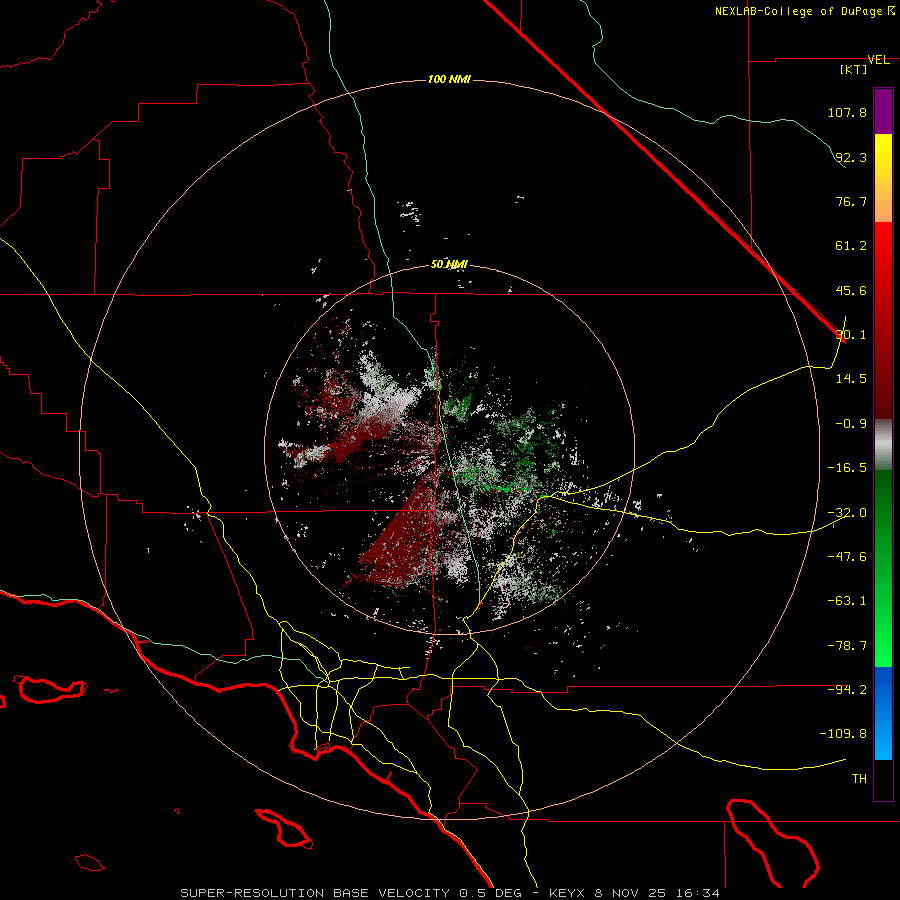Pick the purple segment of the velocity scale
The image size is (900, 900).
pos(883,111)
